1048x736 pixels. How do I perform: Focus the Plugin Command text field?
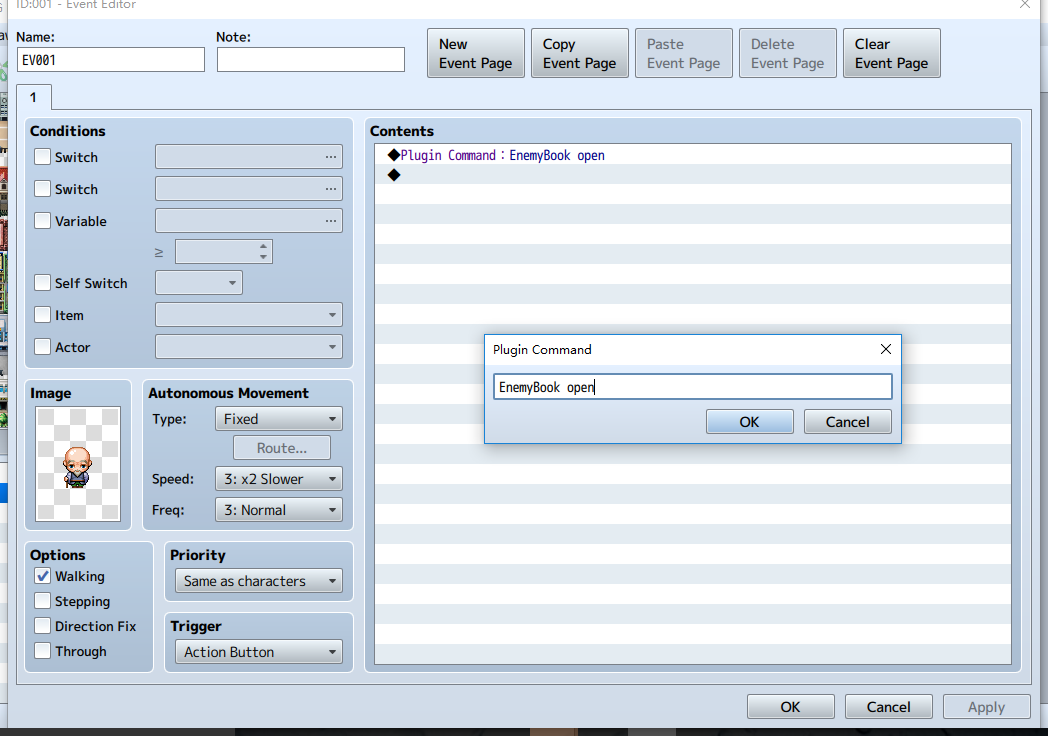(692, 387)
